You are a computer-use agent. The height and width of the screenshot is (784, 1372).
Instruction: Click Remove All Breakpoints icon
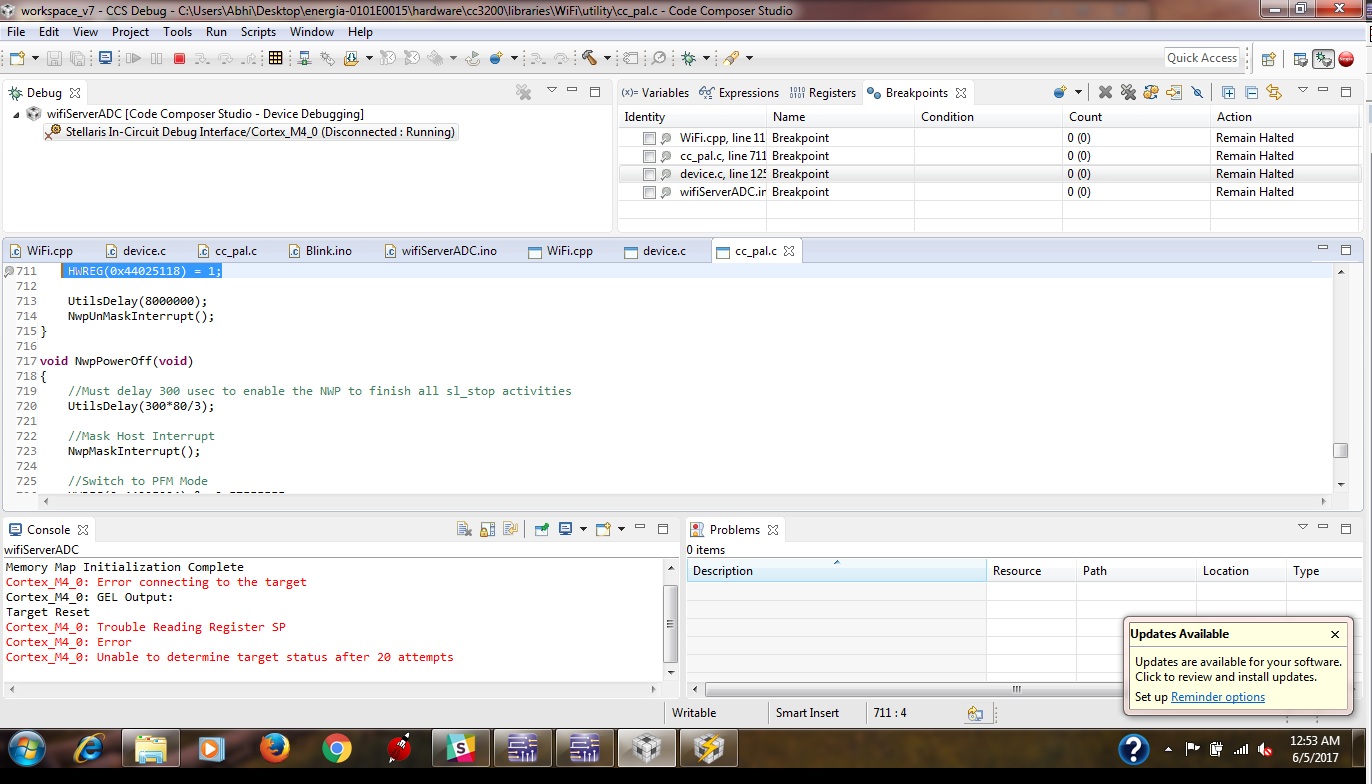coord(1128,93)
